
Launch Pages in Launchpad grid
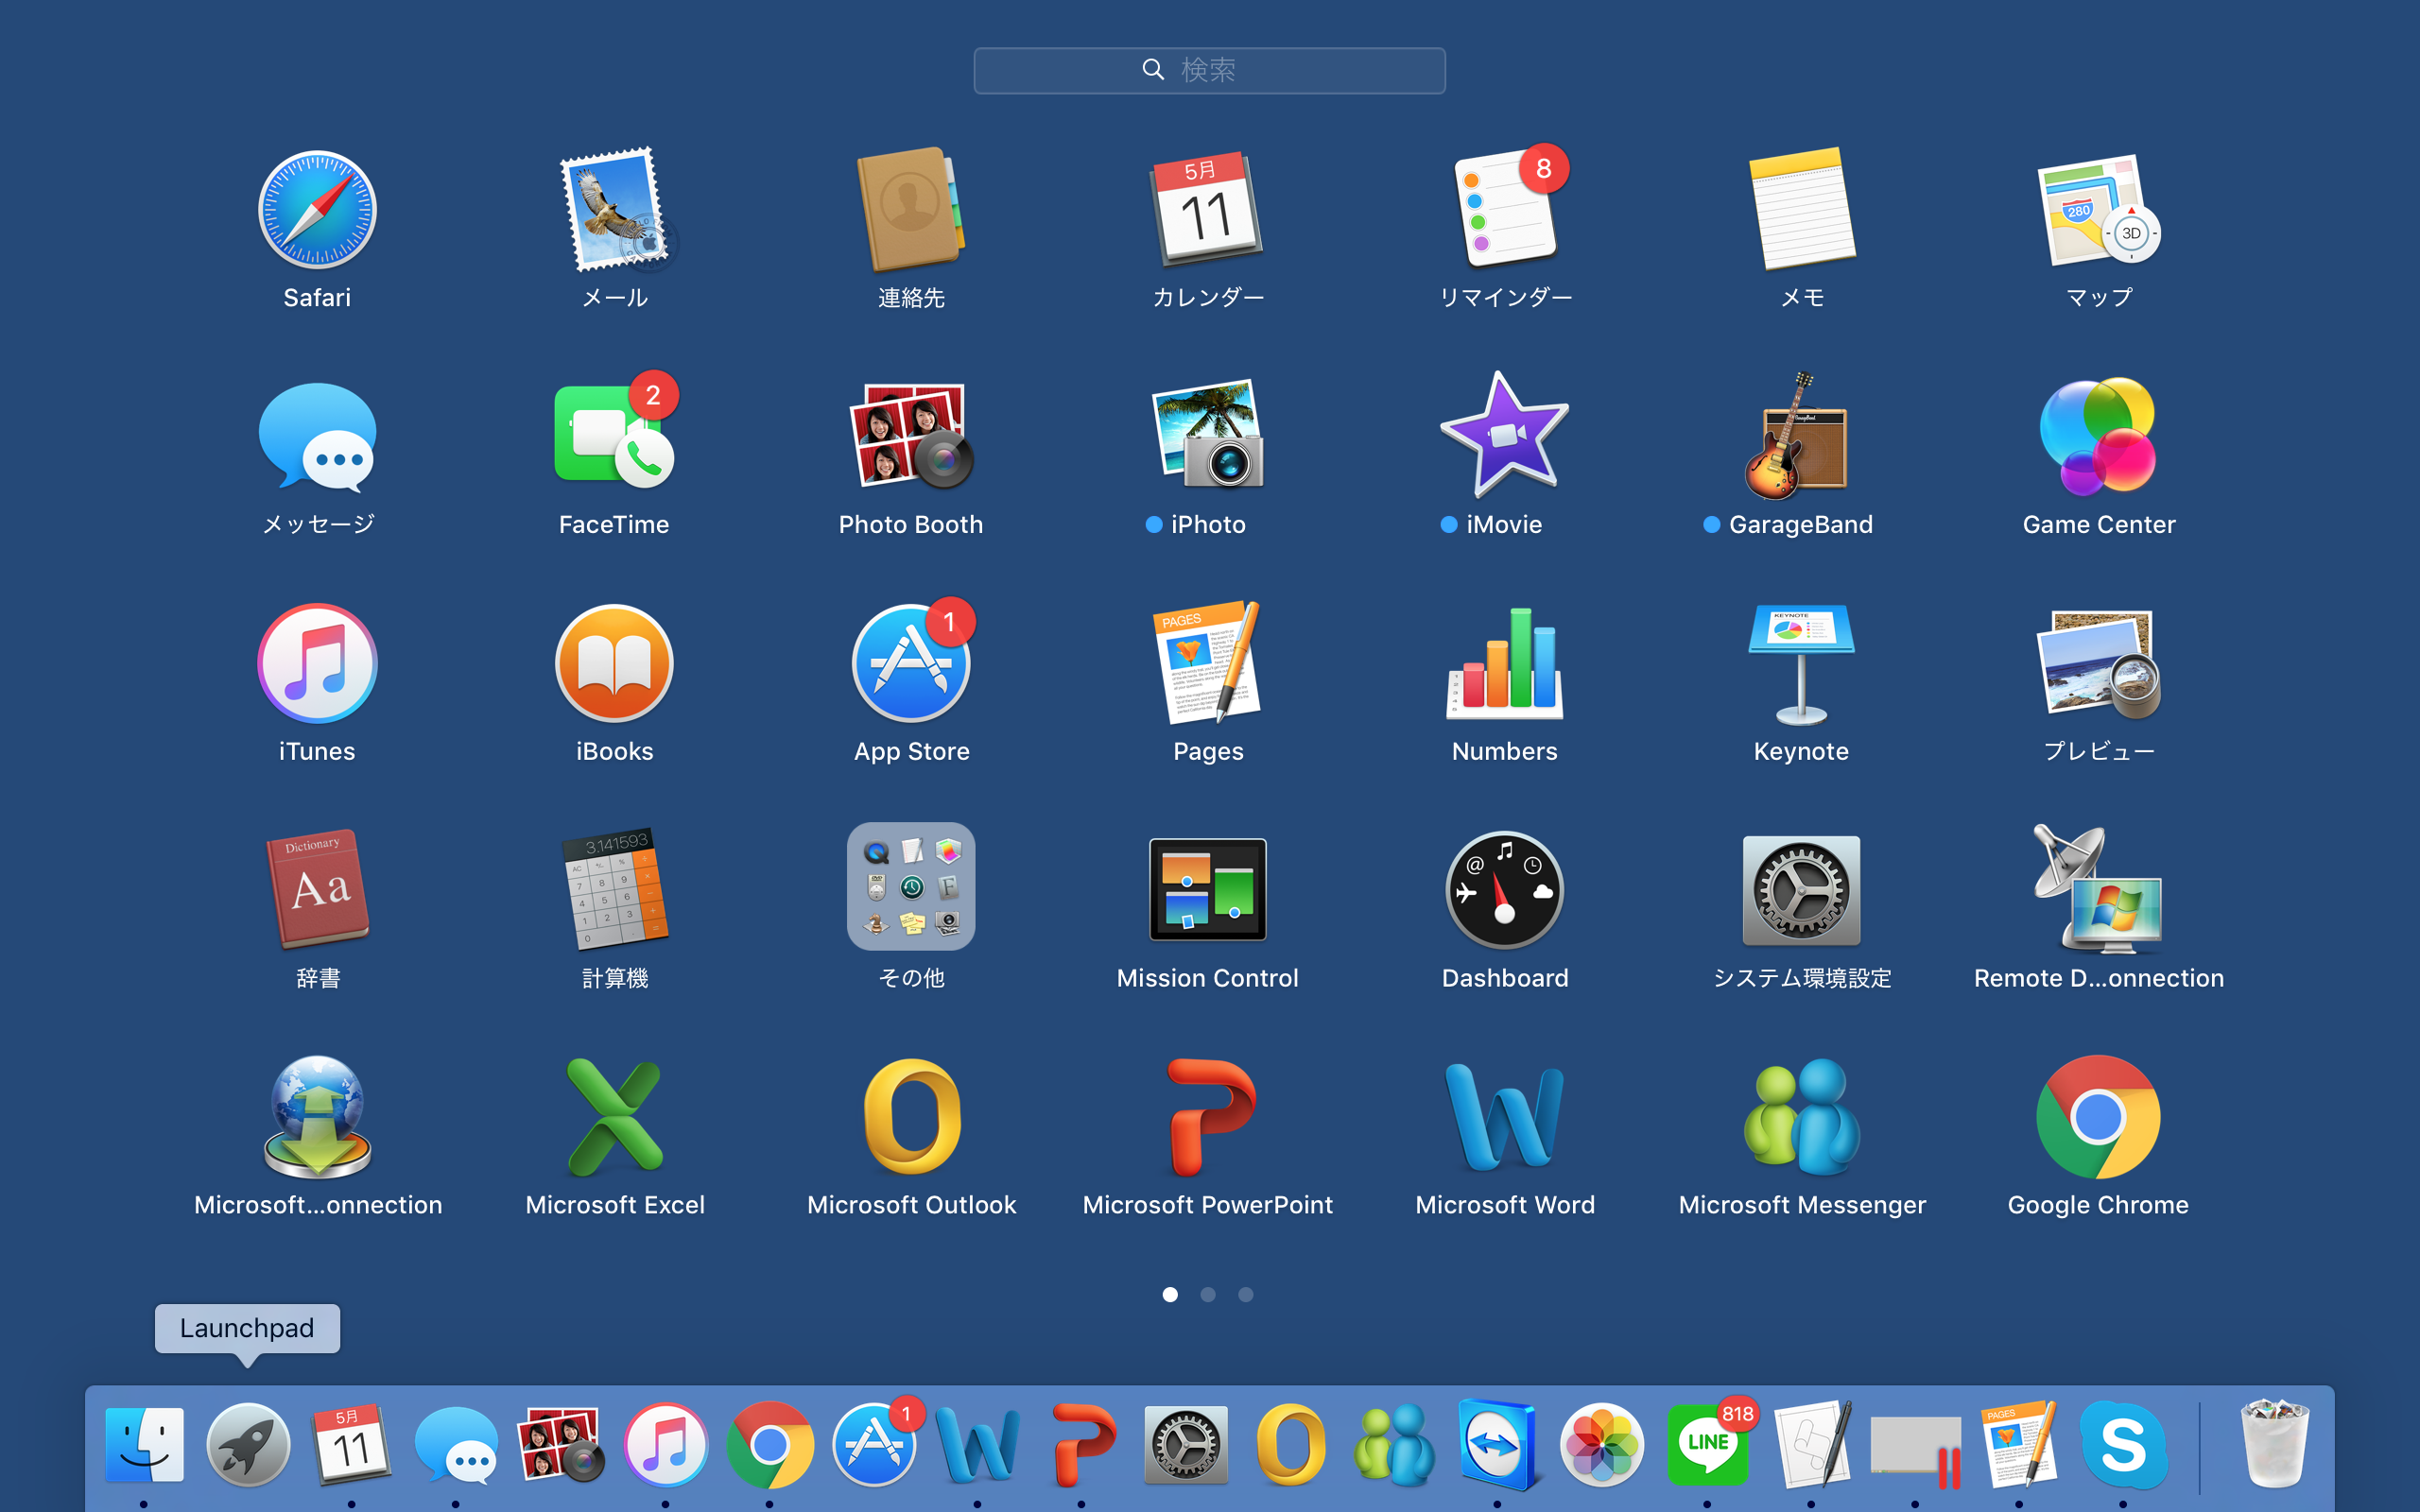(x=1208, y=663)
